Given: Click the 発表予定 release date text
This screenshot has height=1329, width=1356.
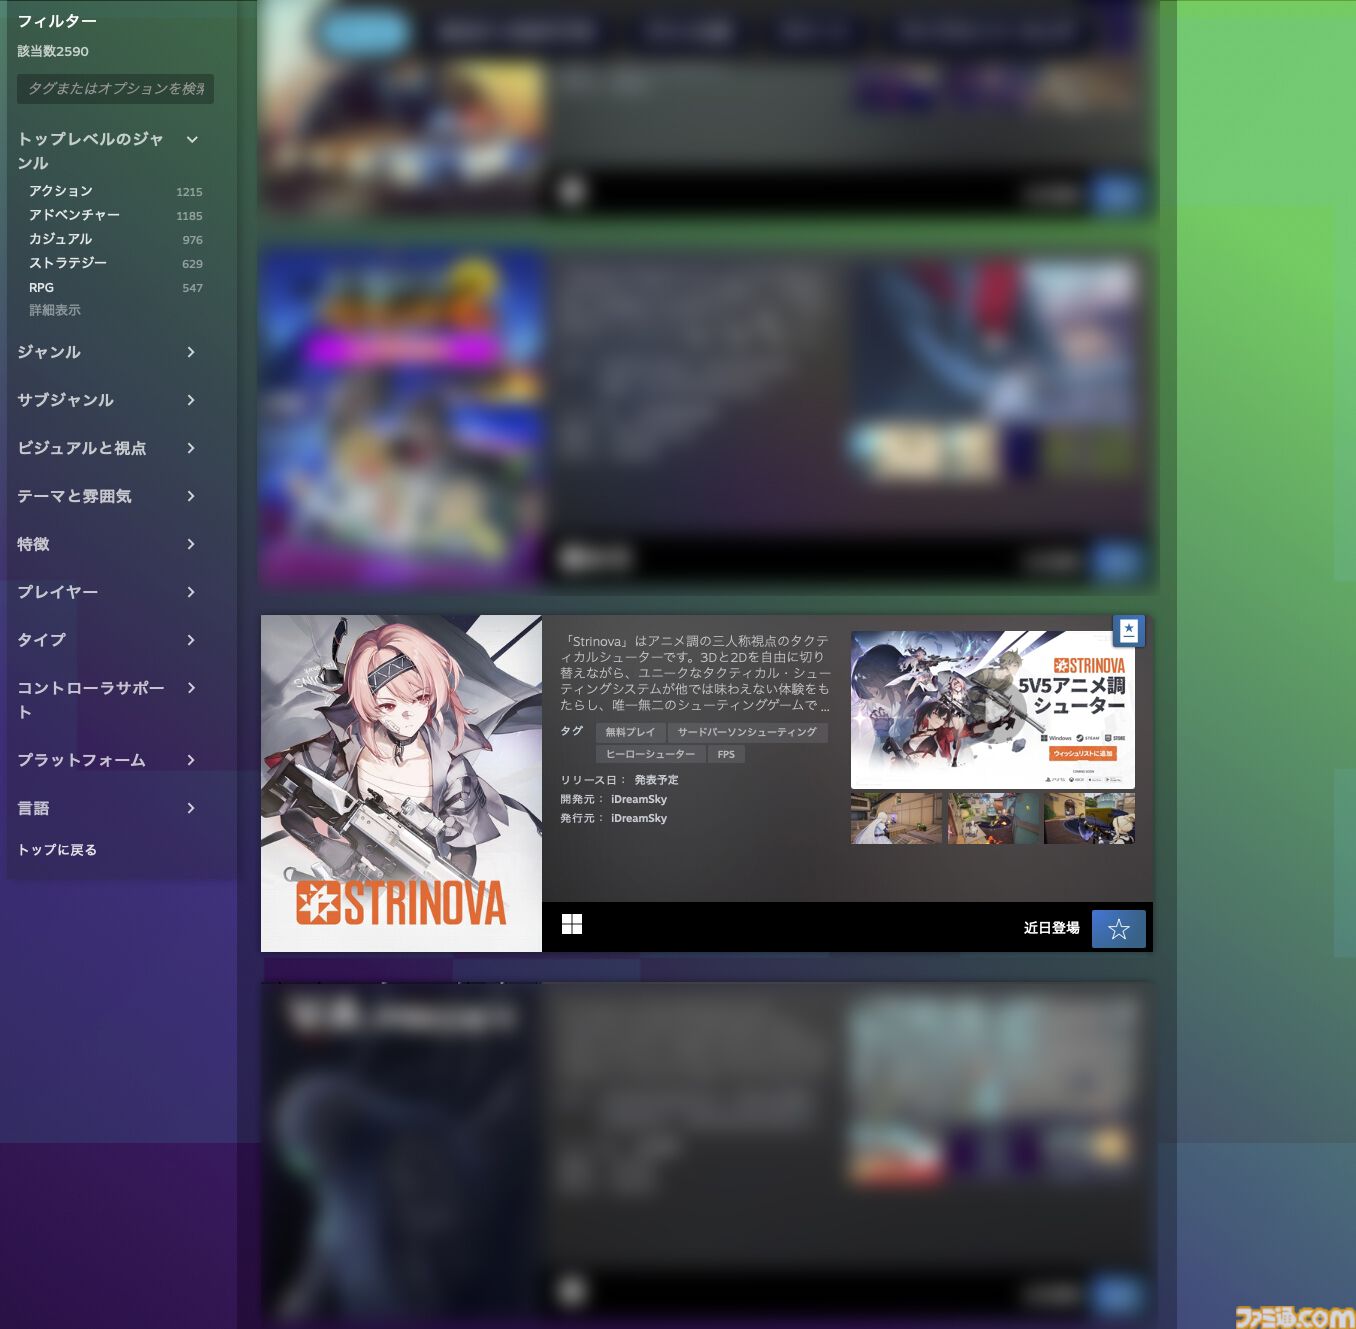Looking at the screenshot, I should pos(656,780).
